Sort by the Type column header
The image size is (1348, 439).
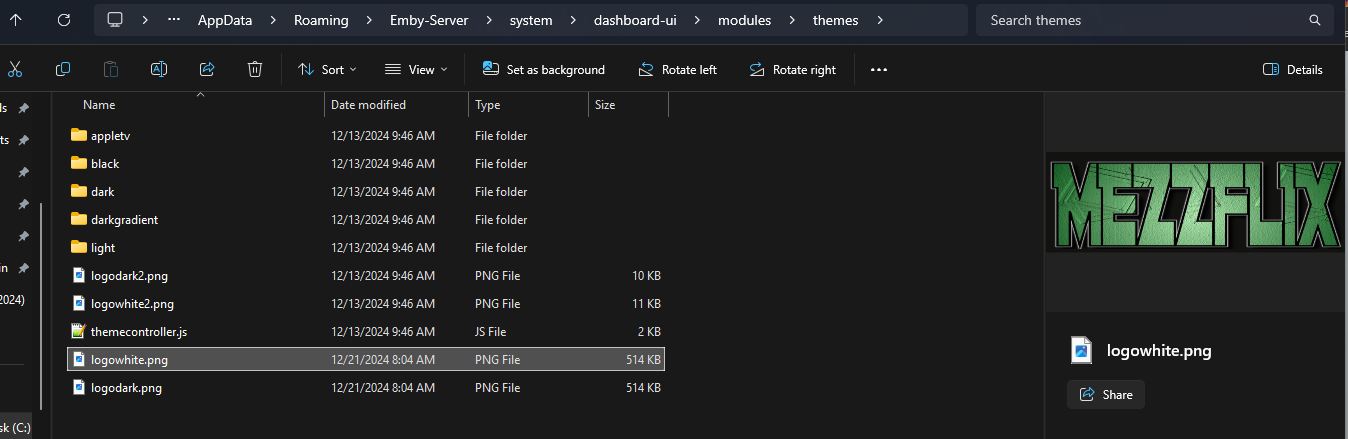pyautogui.click(x=488, y=104)
